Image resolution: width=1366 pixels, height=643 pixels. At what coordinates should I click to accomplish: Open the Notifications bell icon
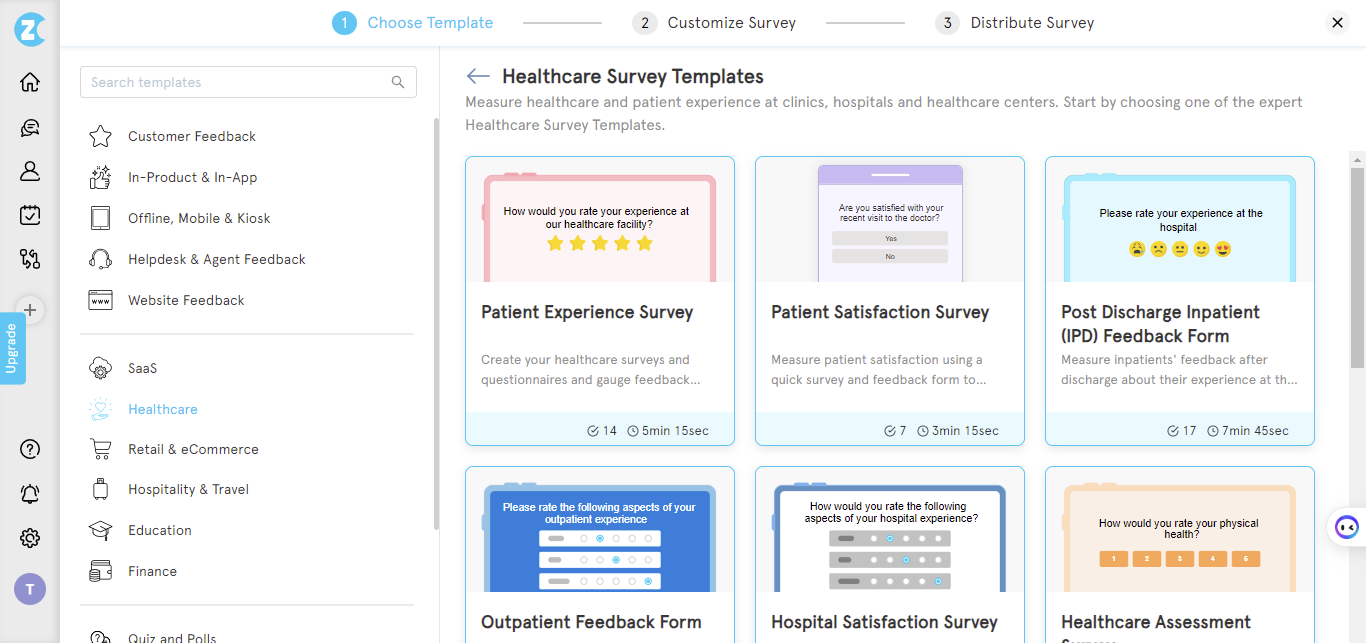tap(29, 493)
